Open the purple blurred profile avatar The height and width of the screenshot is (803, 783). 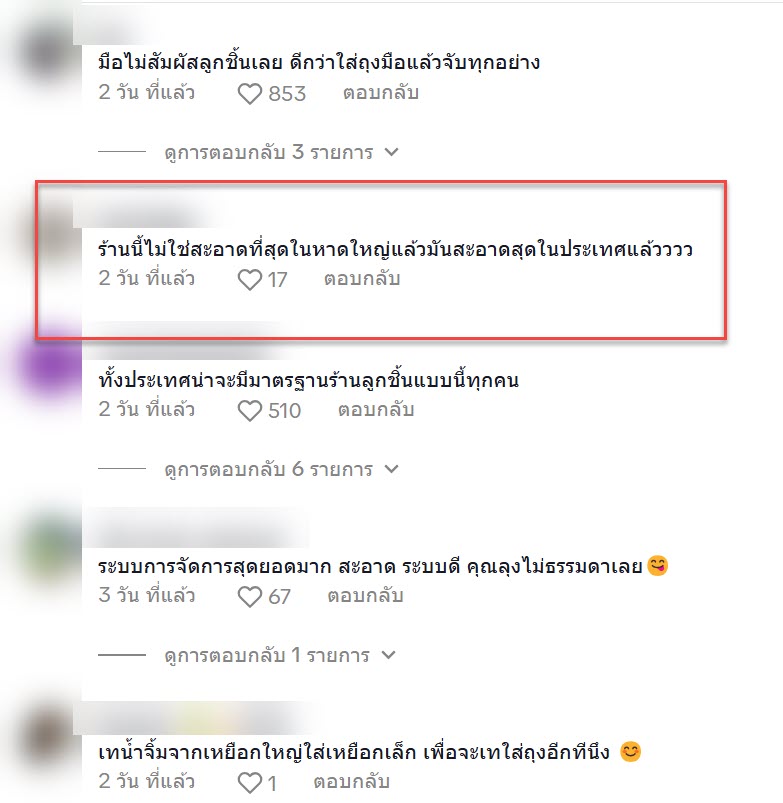[50, 366]
